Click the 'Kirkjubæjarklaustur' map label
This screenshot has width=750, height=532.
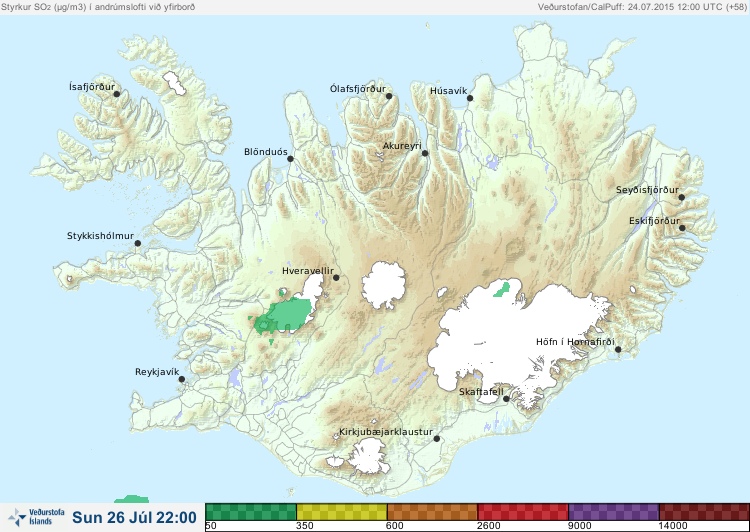tap(386, 432)
